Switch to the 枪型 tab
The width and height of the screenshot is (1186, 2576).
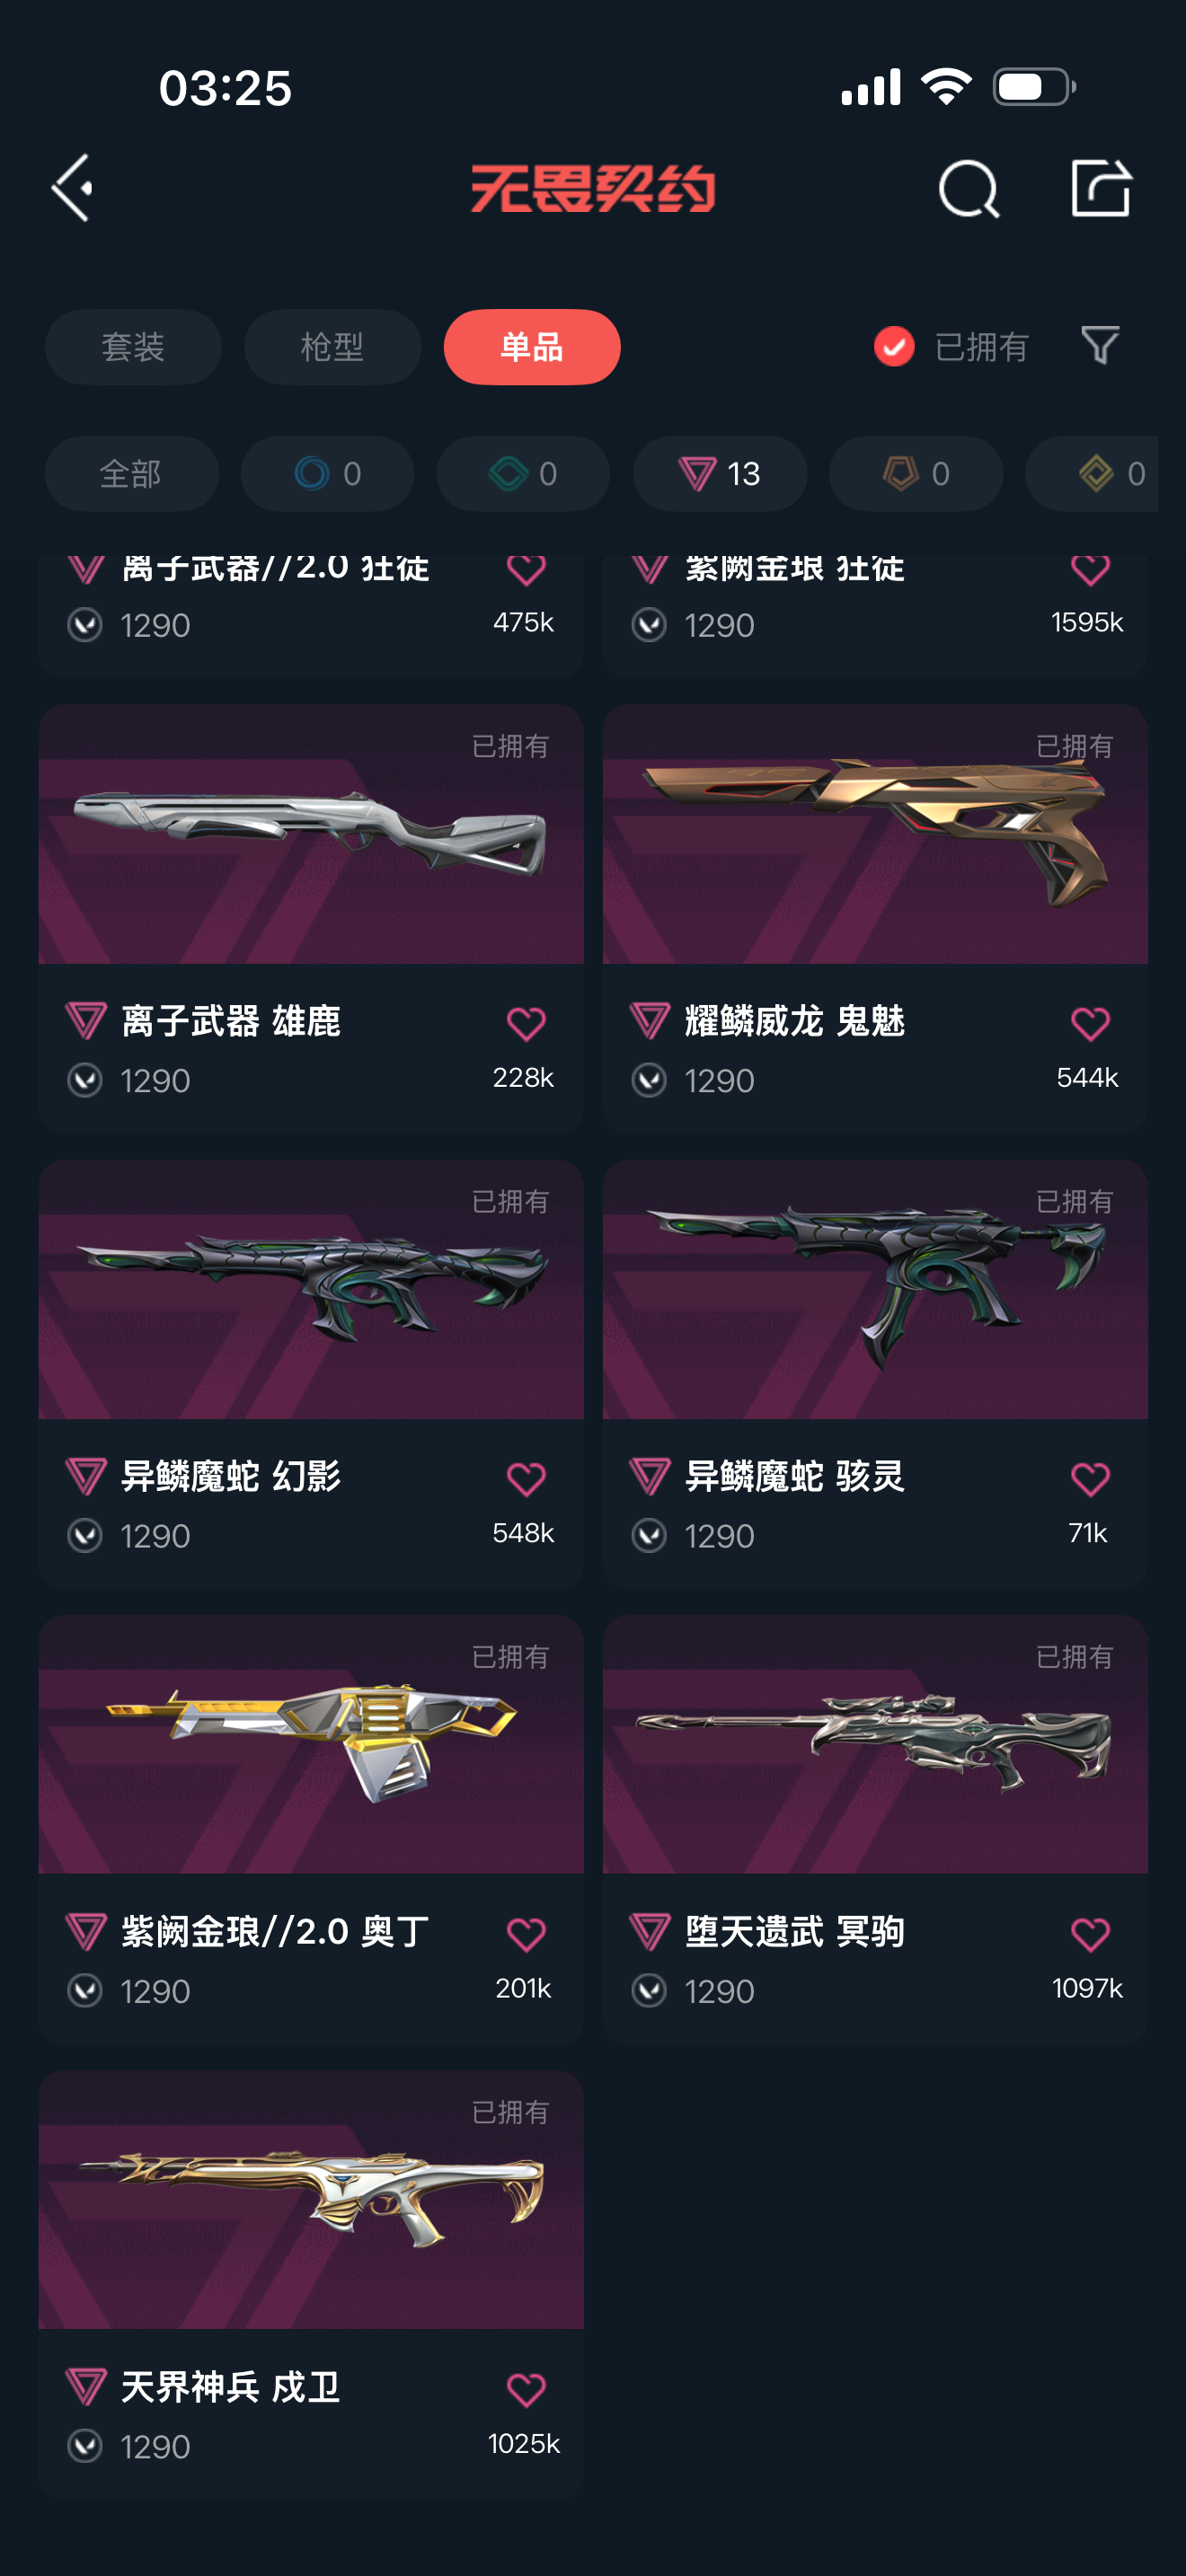[x=332, y=347]
